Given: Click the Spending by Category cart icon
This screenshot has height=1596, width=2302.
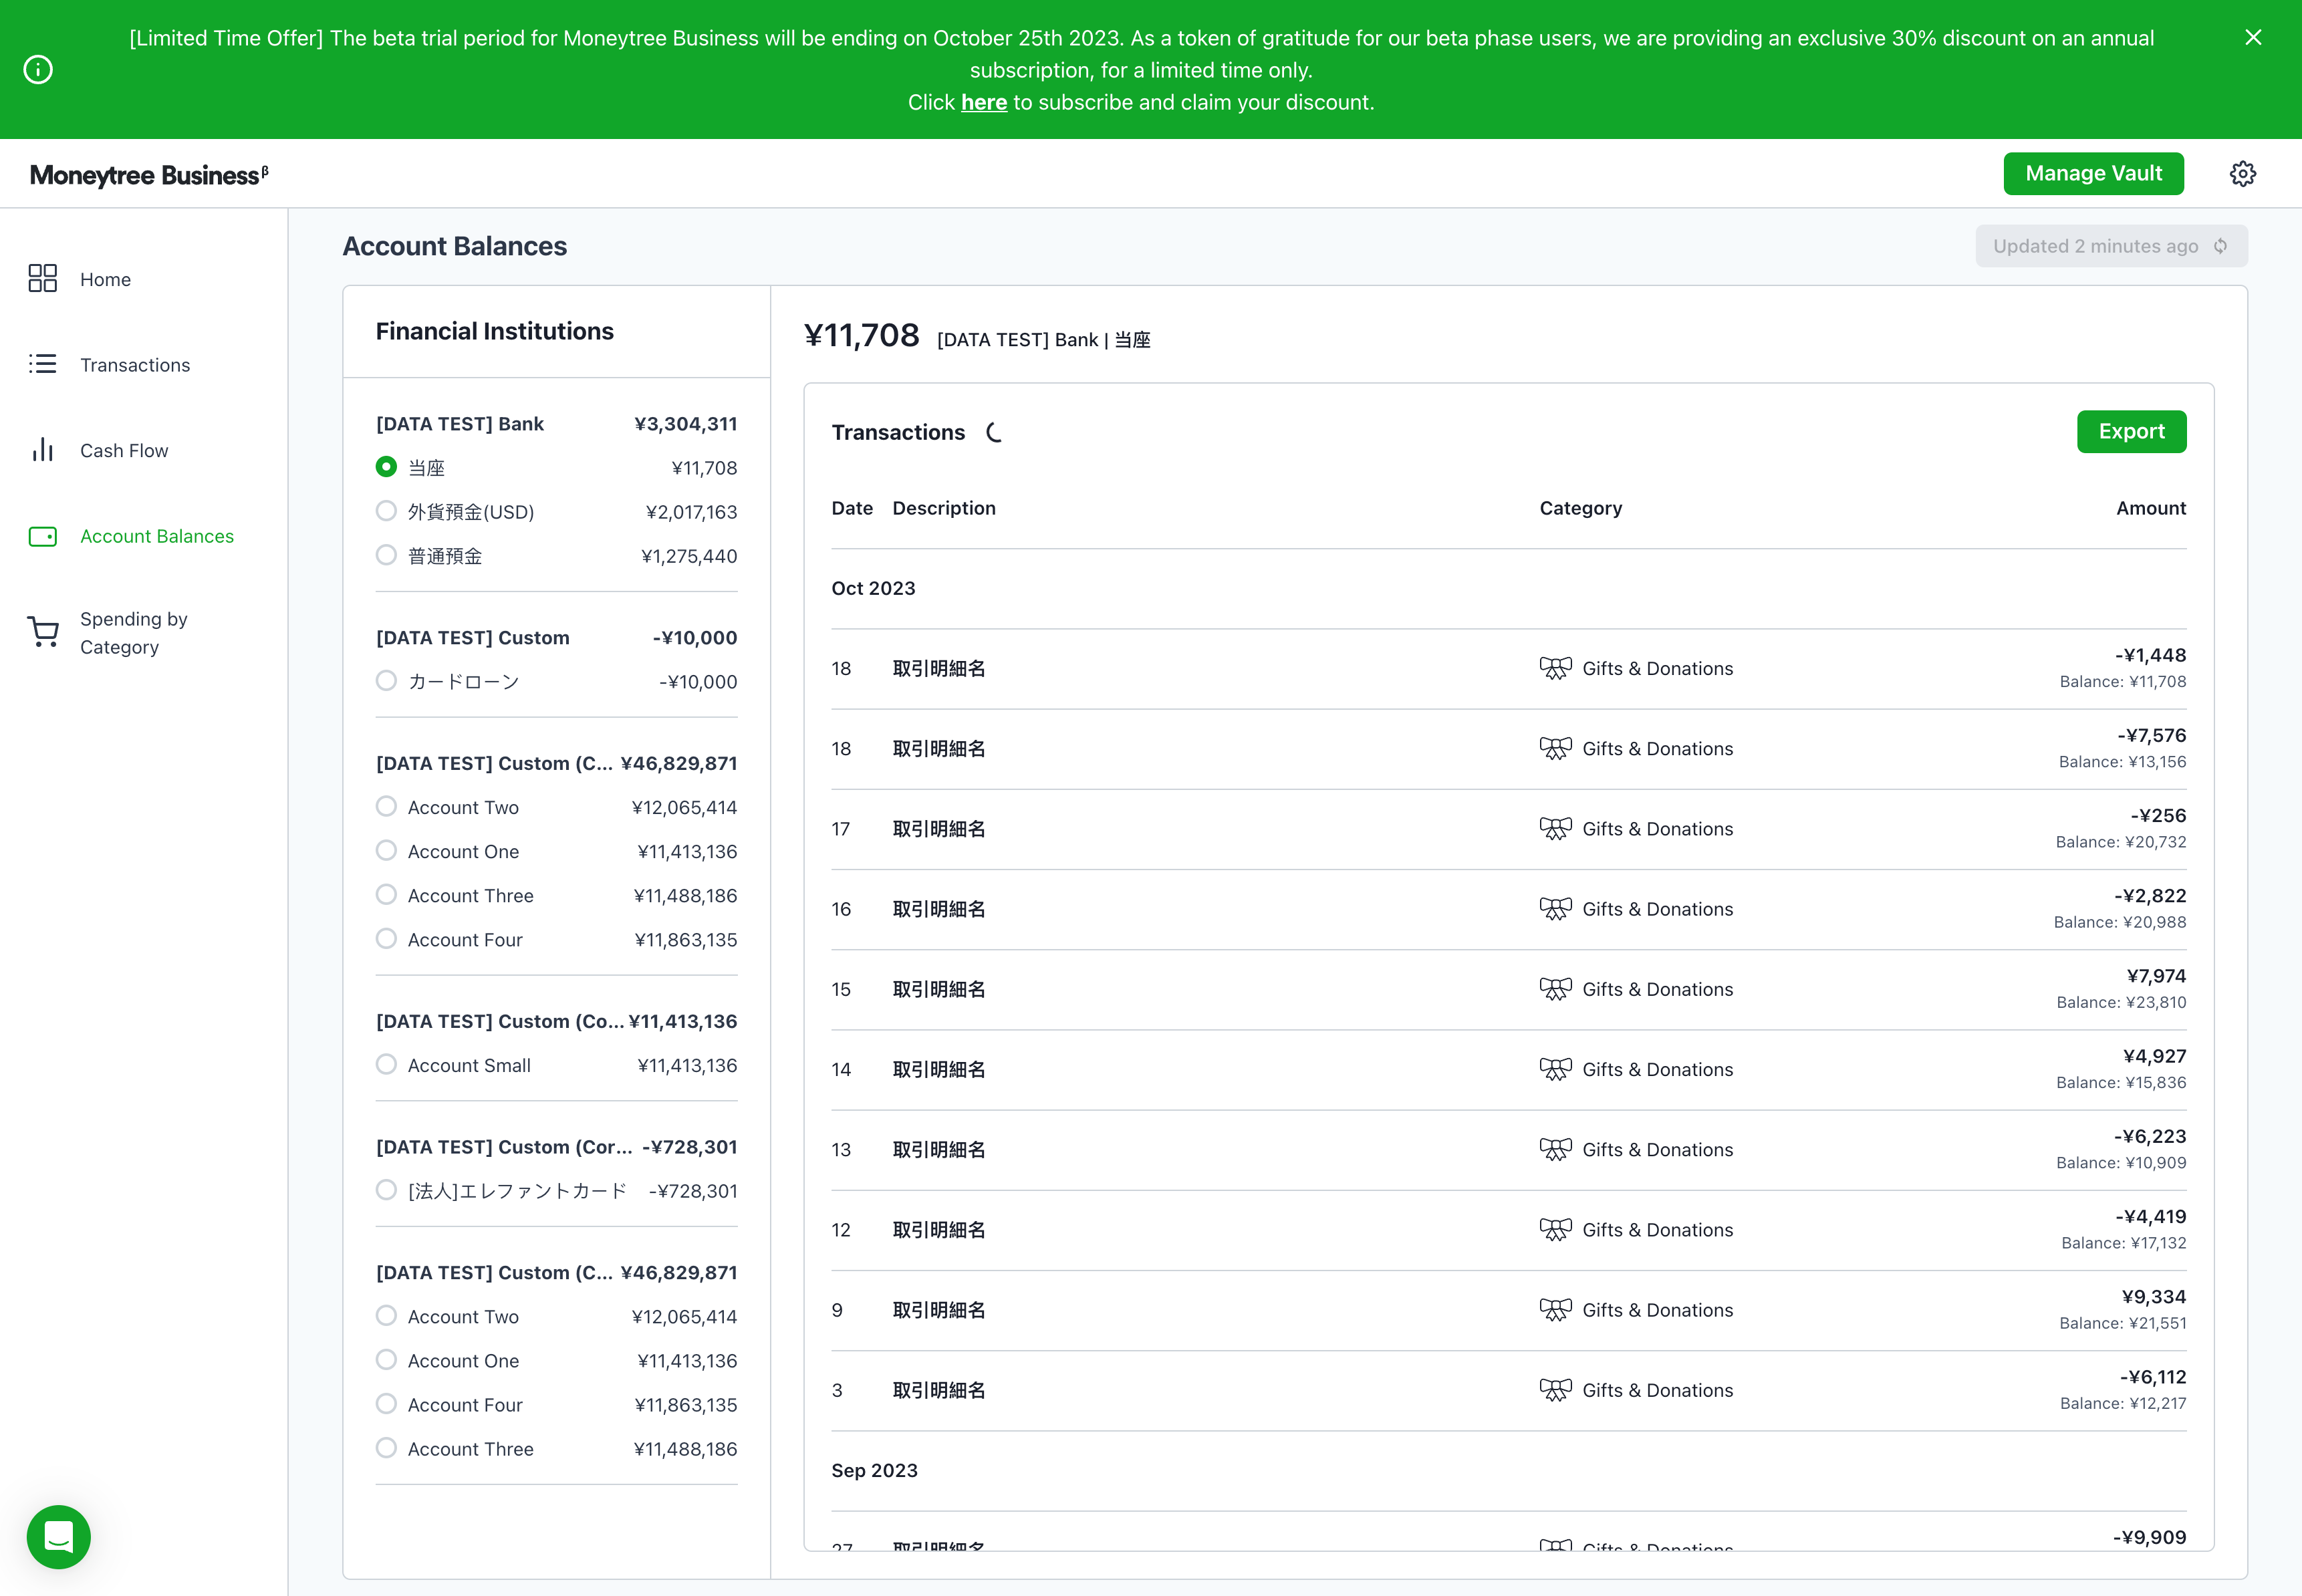Looking at the screenshot, I should coord(43,632).
